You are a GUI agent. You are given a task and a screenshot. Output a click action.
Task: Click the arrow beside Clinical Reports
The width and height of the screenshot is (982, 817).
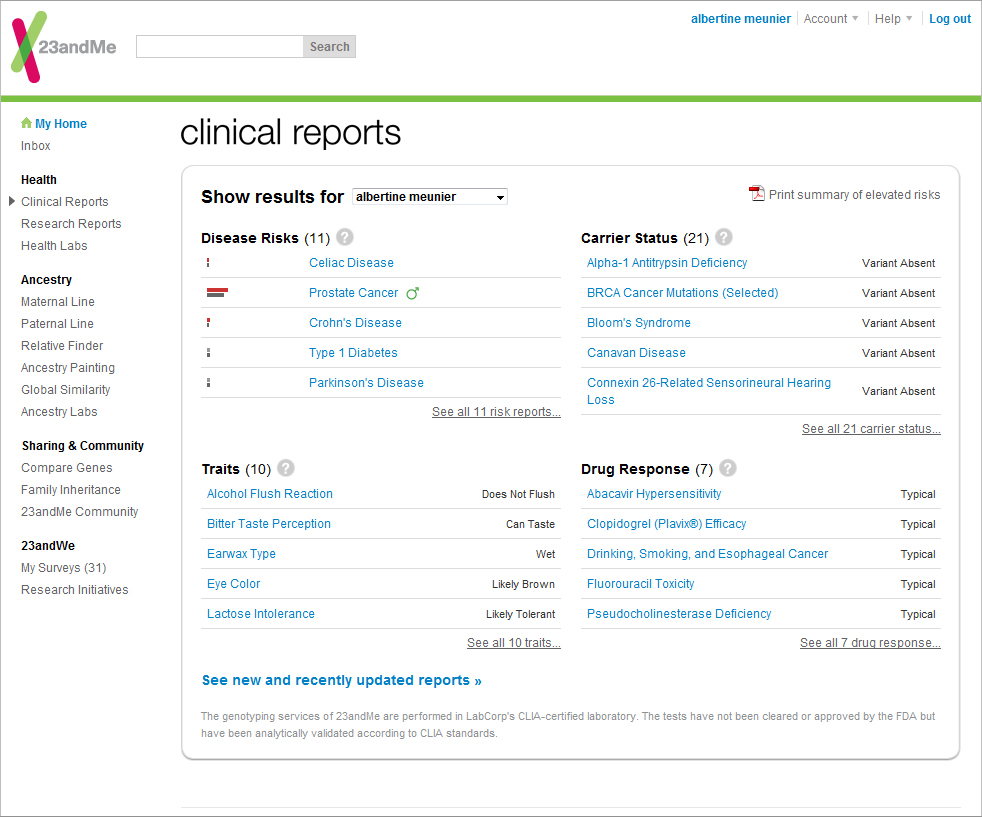(11, 201)
